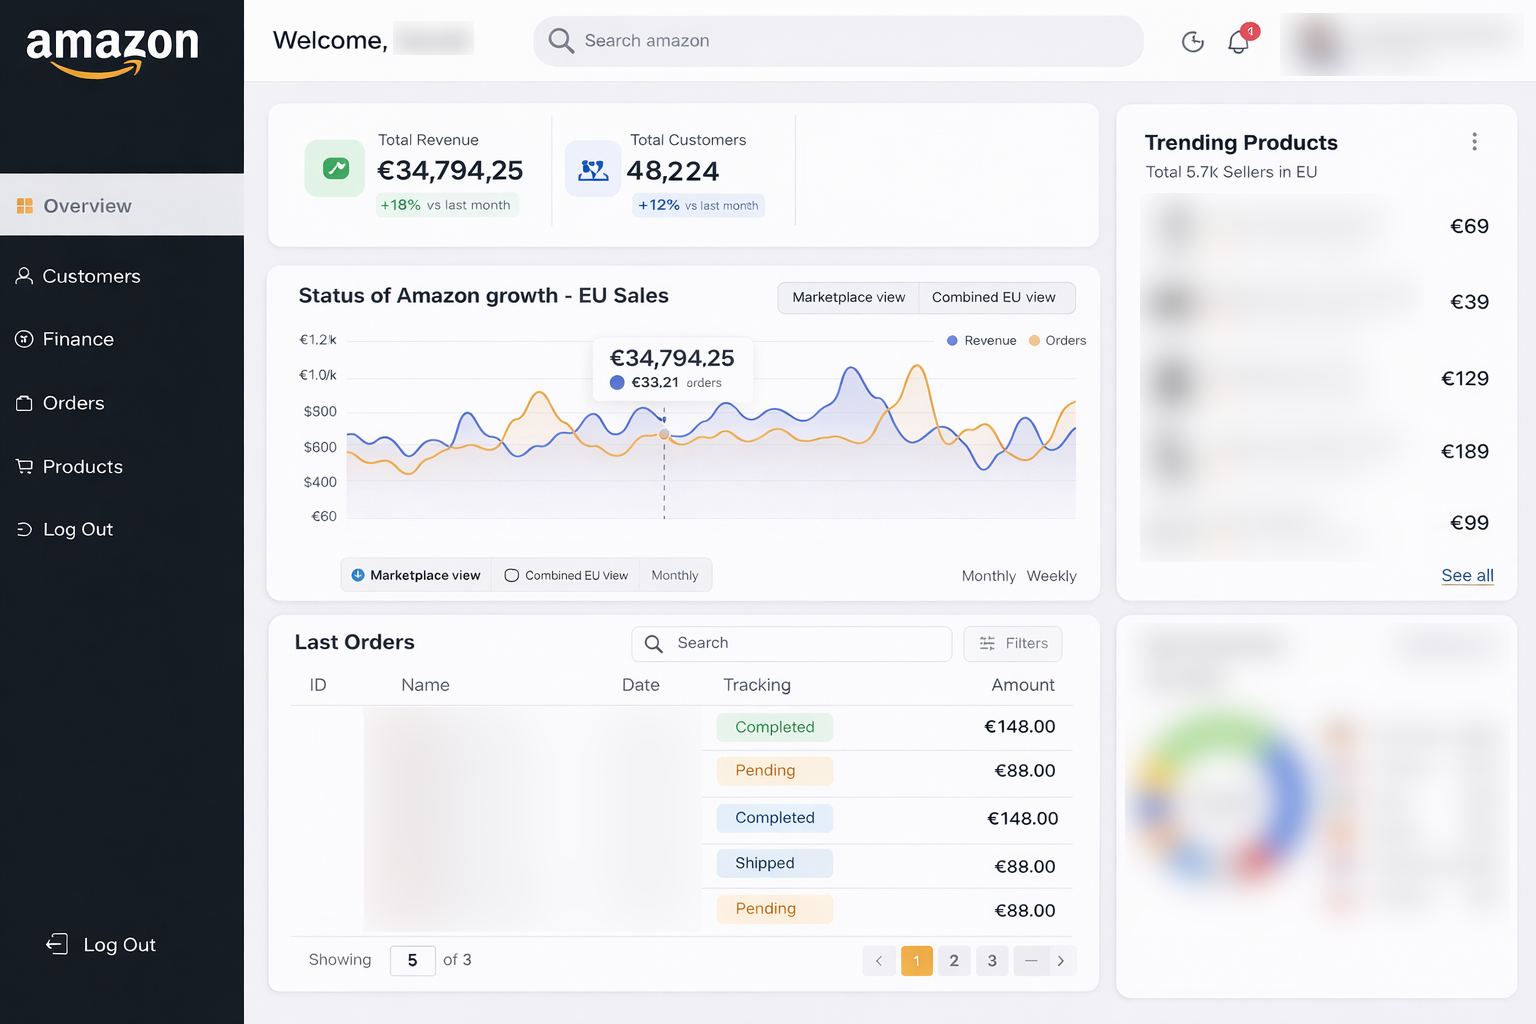Switch to Combined EU view tab
1536x1024 pixels.
click(993, 297)
